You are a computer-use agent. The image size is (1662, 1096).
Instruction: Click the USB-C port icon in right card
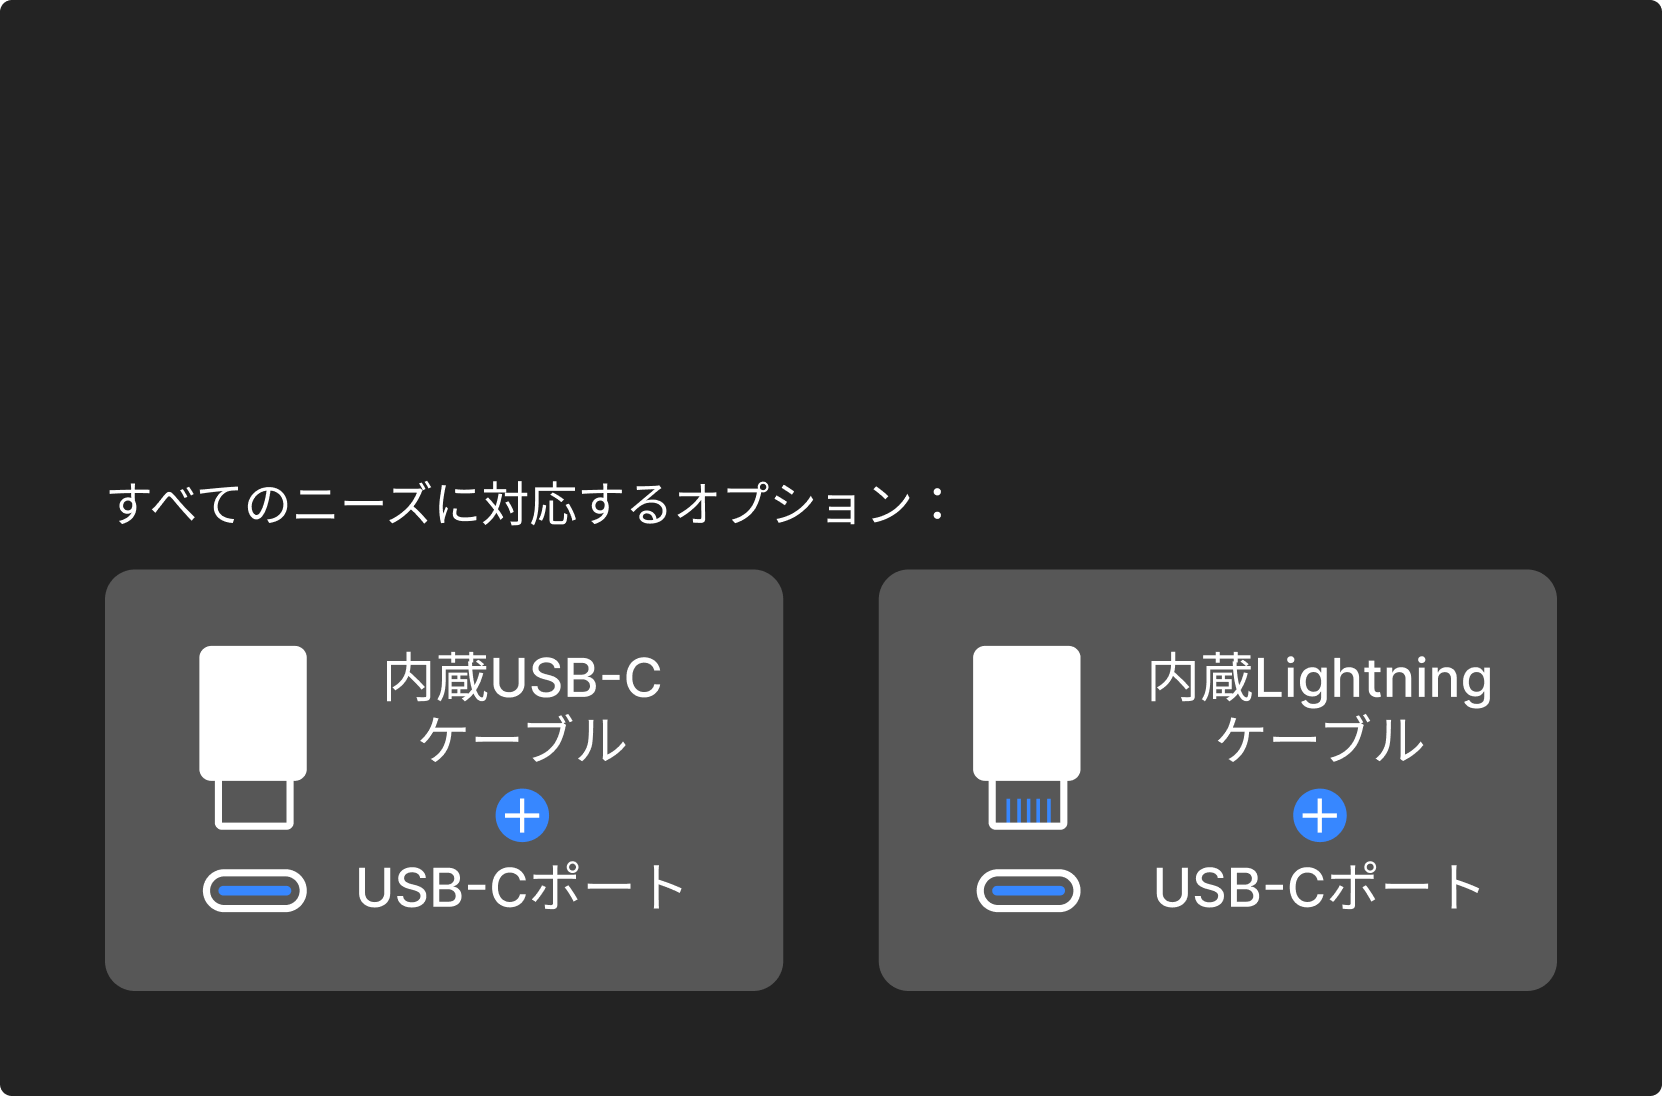1028,891
